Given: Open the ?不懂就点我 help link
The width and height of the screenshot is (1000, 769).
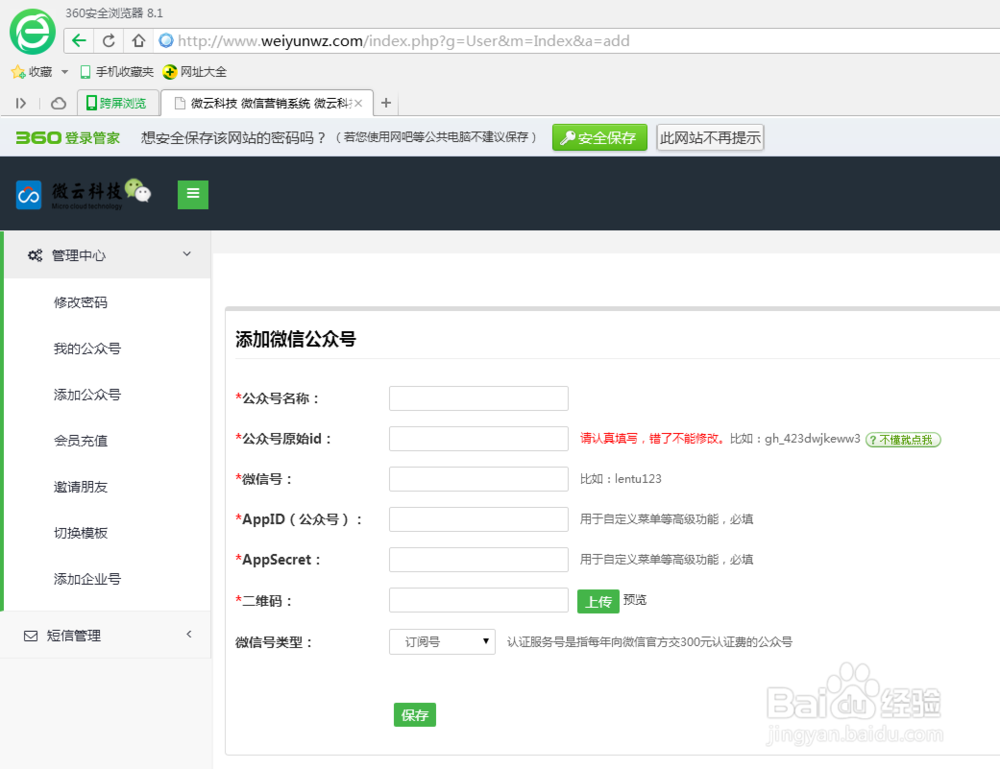Looking at the screenshot, I should (x=903, y=438).
